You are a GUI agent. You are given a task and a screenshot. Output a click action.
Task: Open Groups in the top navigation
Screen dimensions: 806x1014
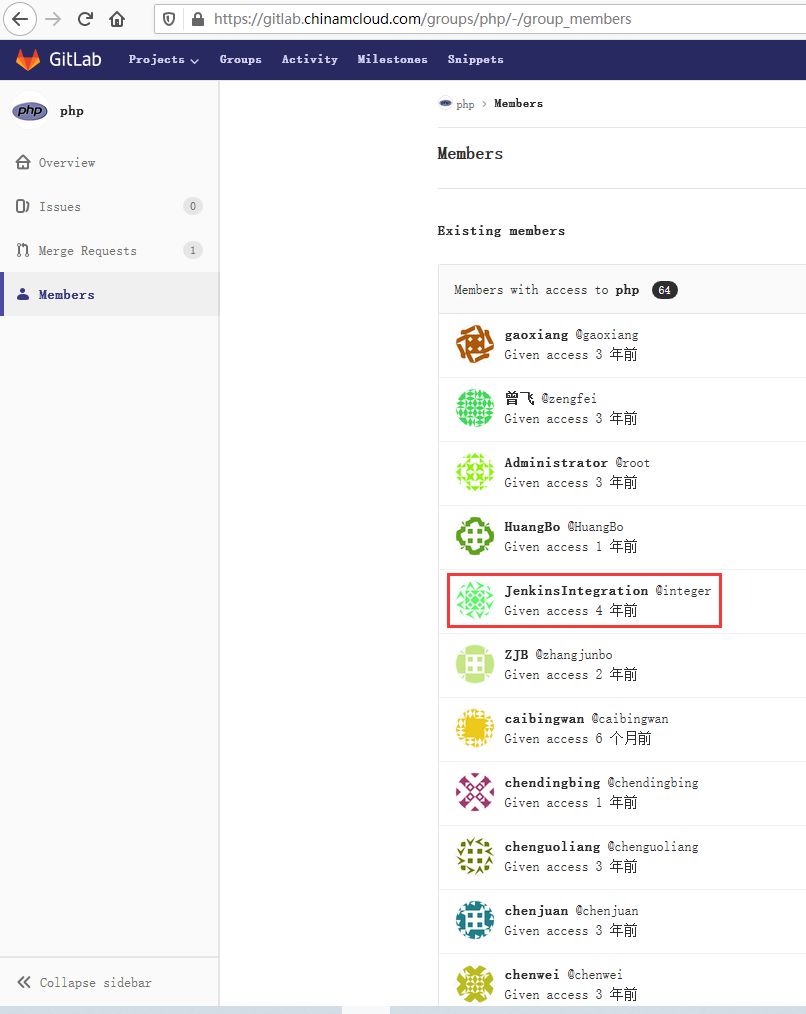click(x=241, y=59)
